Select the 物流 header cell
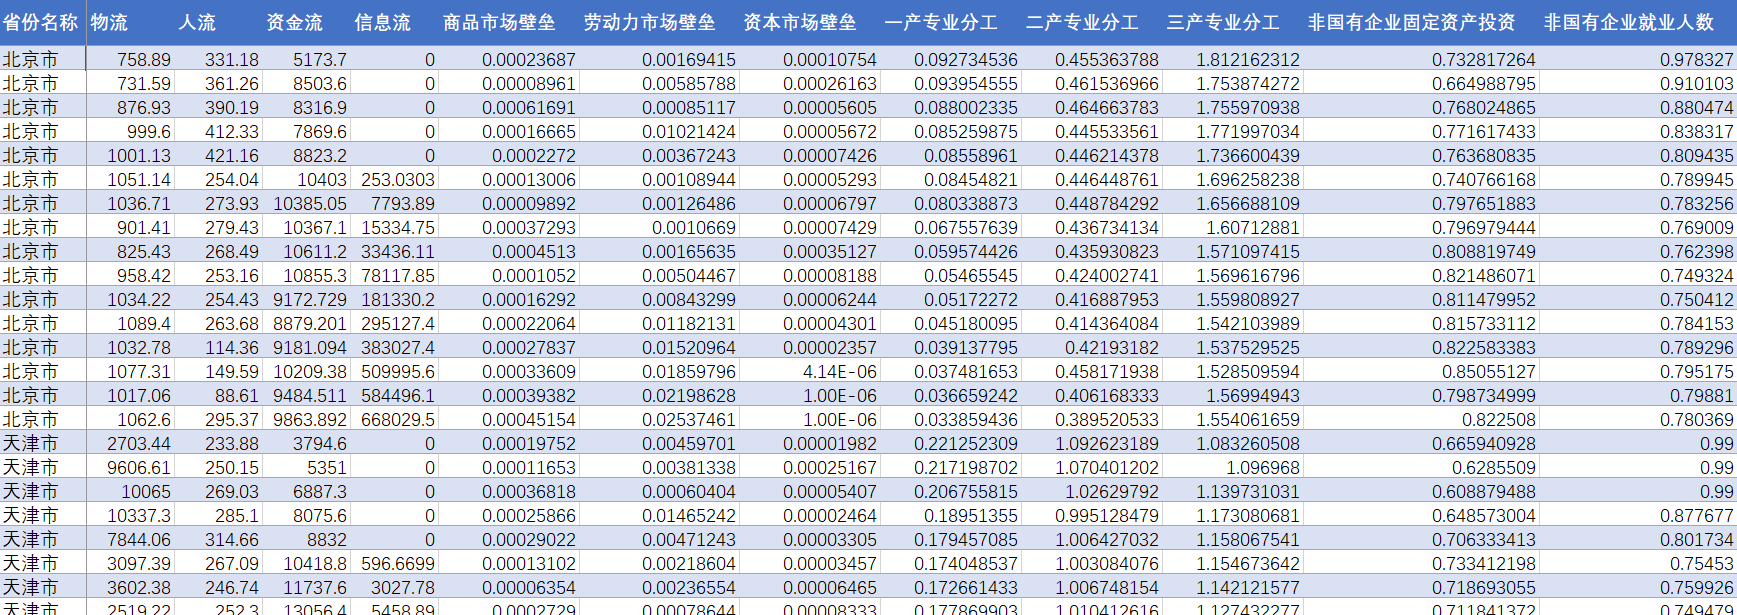1737x615 pixels. coord(110,22)
